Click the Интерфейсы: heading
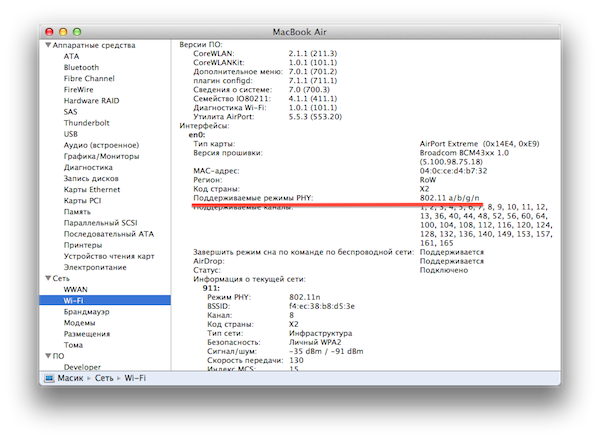 (204, 125)
